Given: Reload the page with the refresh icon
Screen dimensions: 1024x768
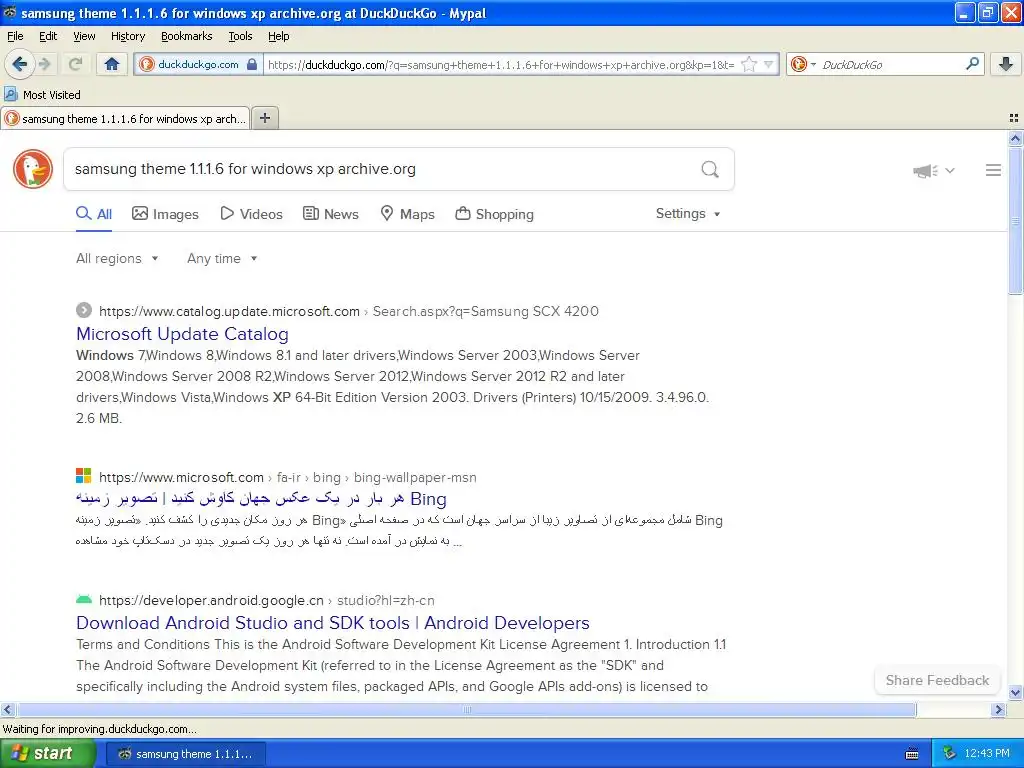Looking at the screenshot, I should 75,64.
